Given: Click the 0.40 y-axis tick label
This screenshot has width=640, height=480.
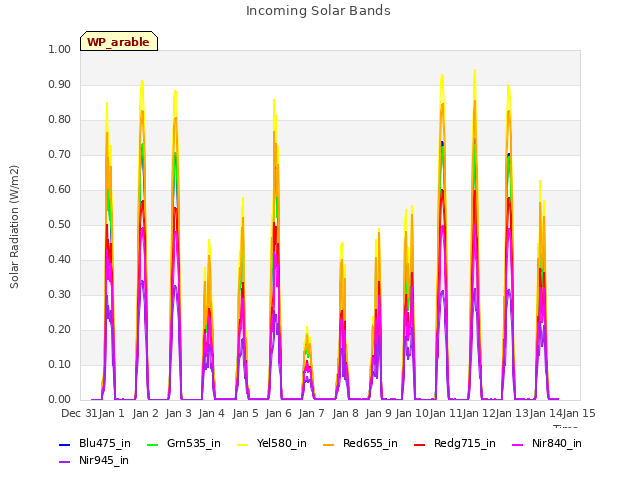Looking at the screenshot, I should [60, 260].
